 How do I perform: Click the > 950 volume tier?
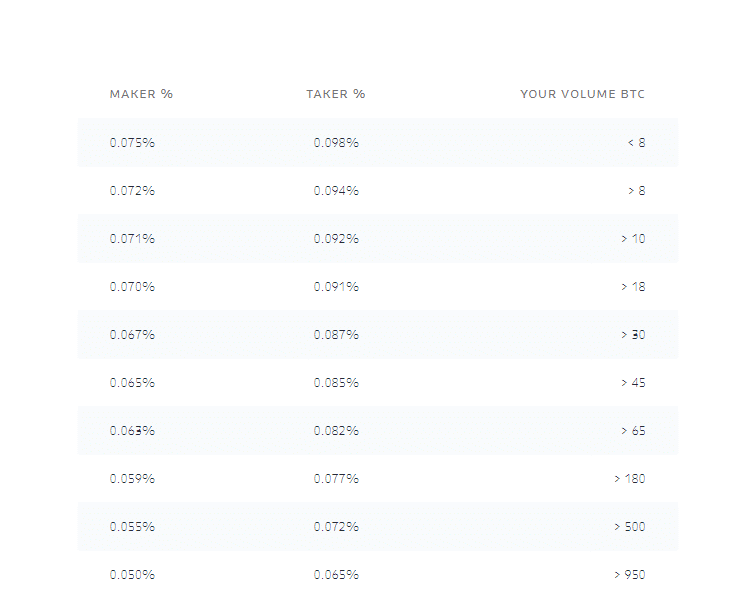pyautogui.click(x=630, y=575)
